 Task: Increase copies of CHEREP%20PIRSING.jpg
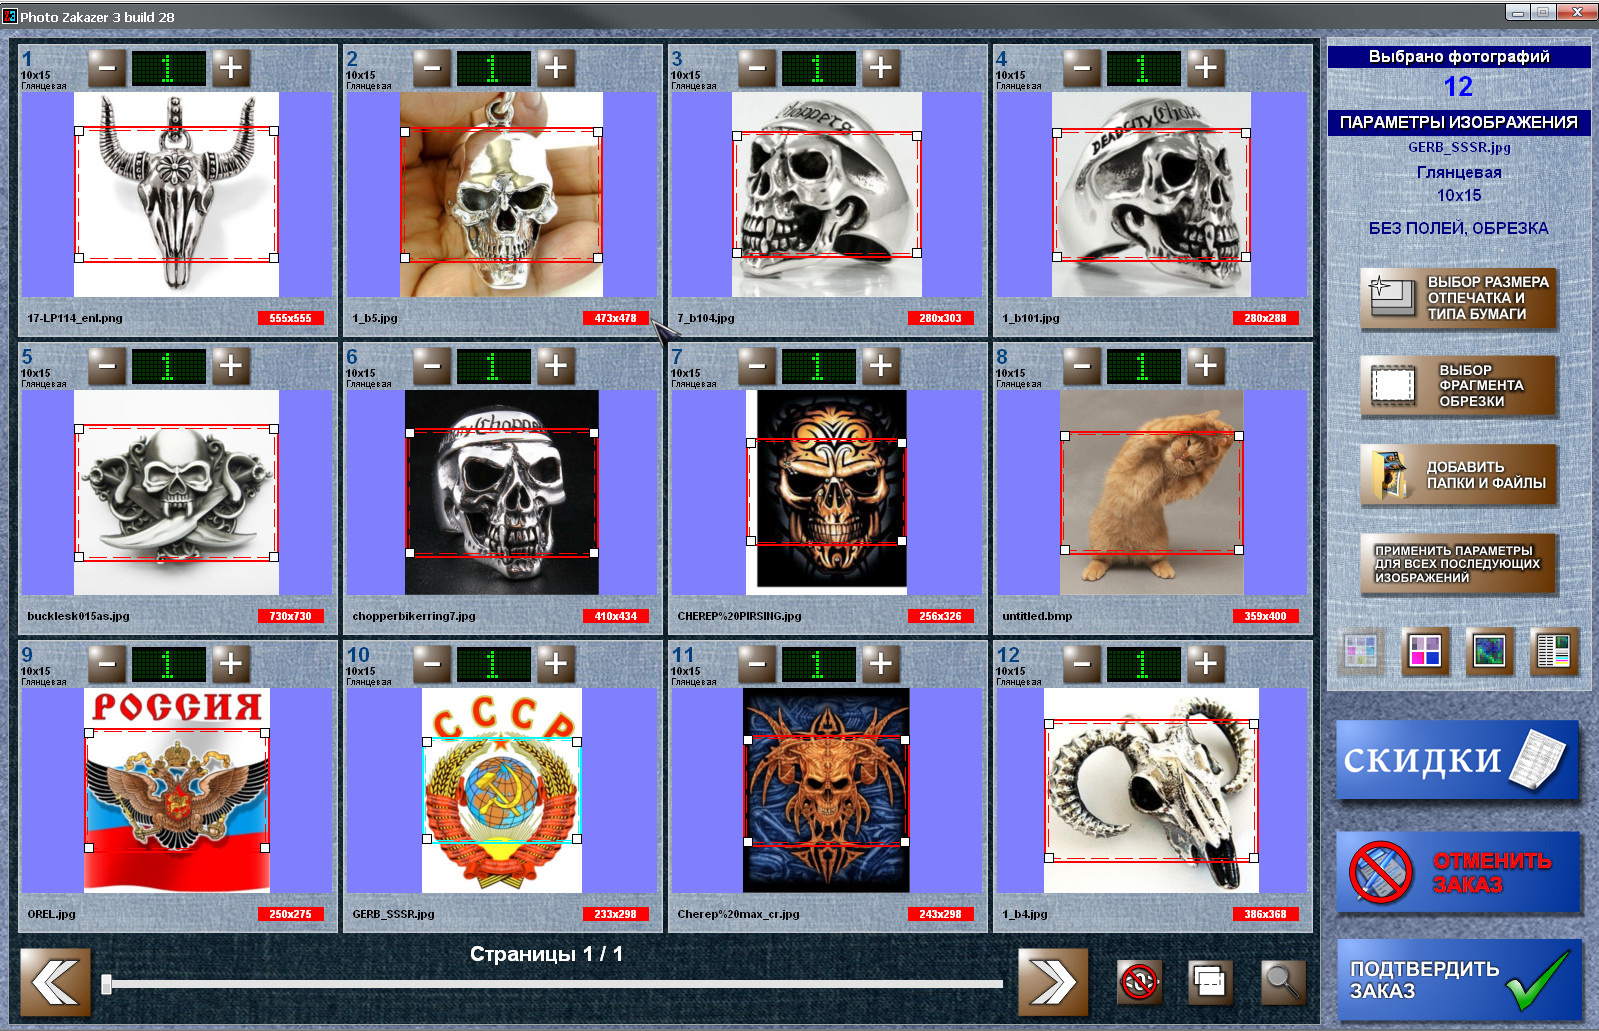[880, 366]
